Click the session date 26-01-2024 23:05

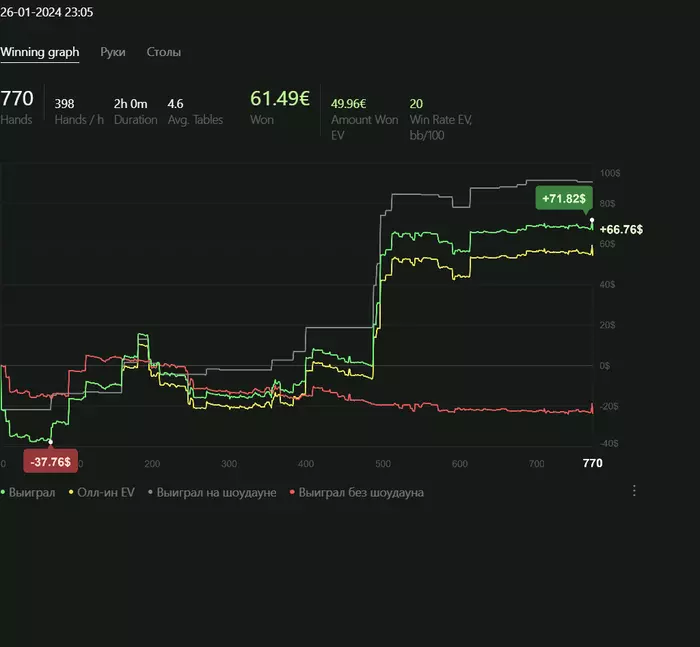point(46,12)
